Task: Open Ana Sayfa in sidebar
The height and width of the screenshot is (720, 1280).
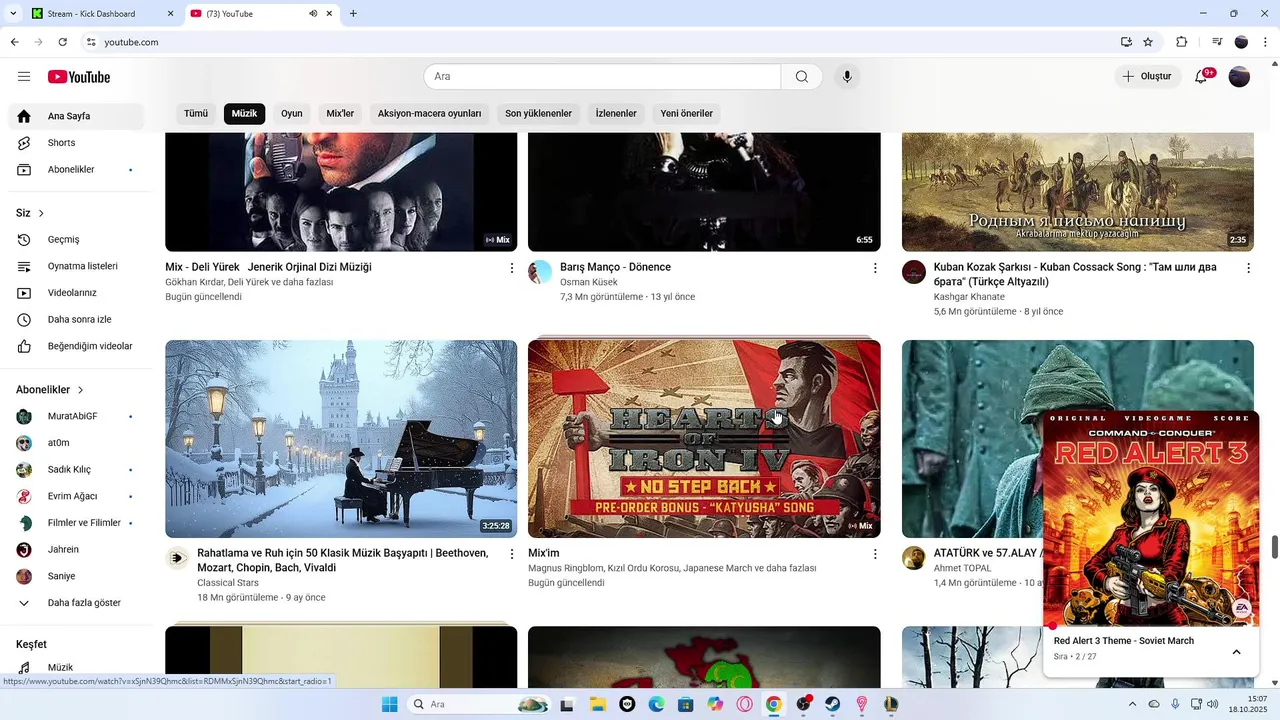Action: pos(76,116)
